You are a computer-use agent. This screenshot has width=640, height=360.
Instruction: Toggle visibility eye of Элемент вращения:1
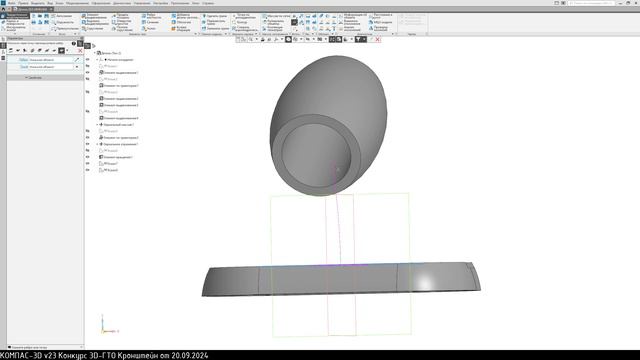pos(88,157)
